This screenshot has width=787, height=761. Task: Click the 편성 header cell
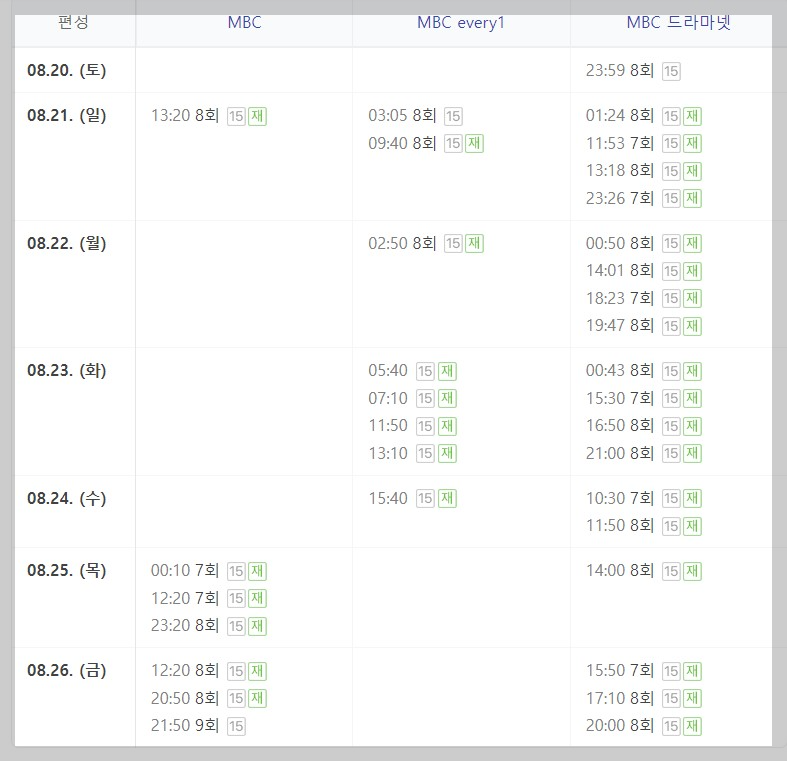pos(74,23)
